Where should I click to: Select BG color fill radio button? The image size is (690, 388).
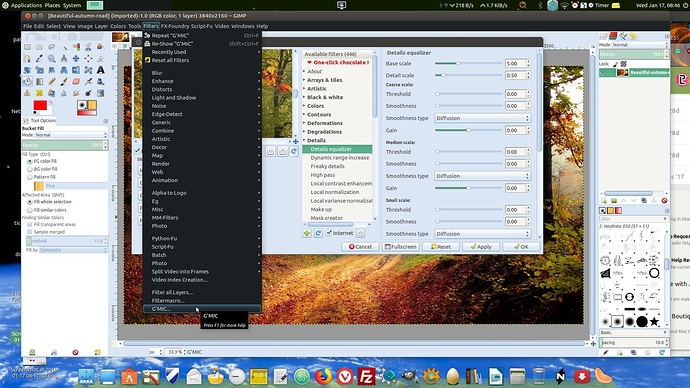(30, 169)
